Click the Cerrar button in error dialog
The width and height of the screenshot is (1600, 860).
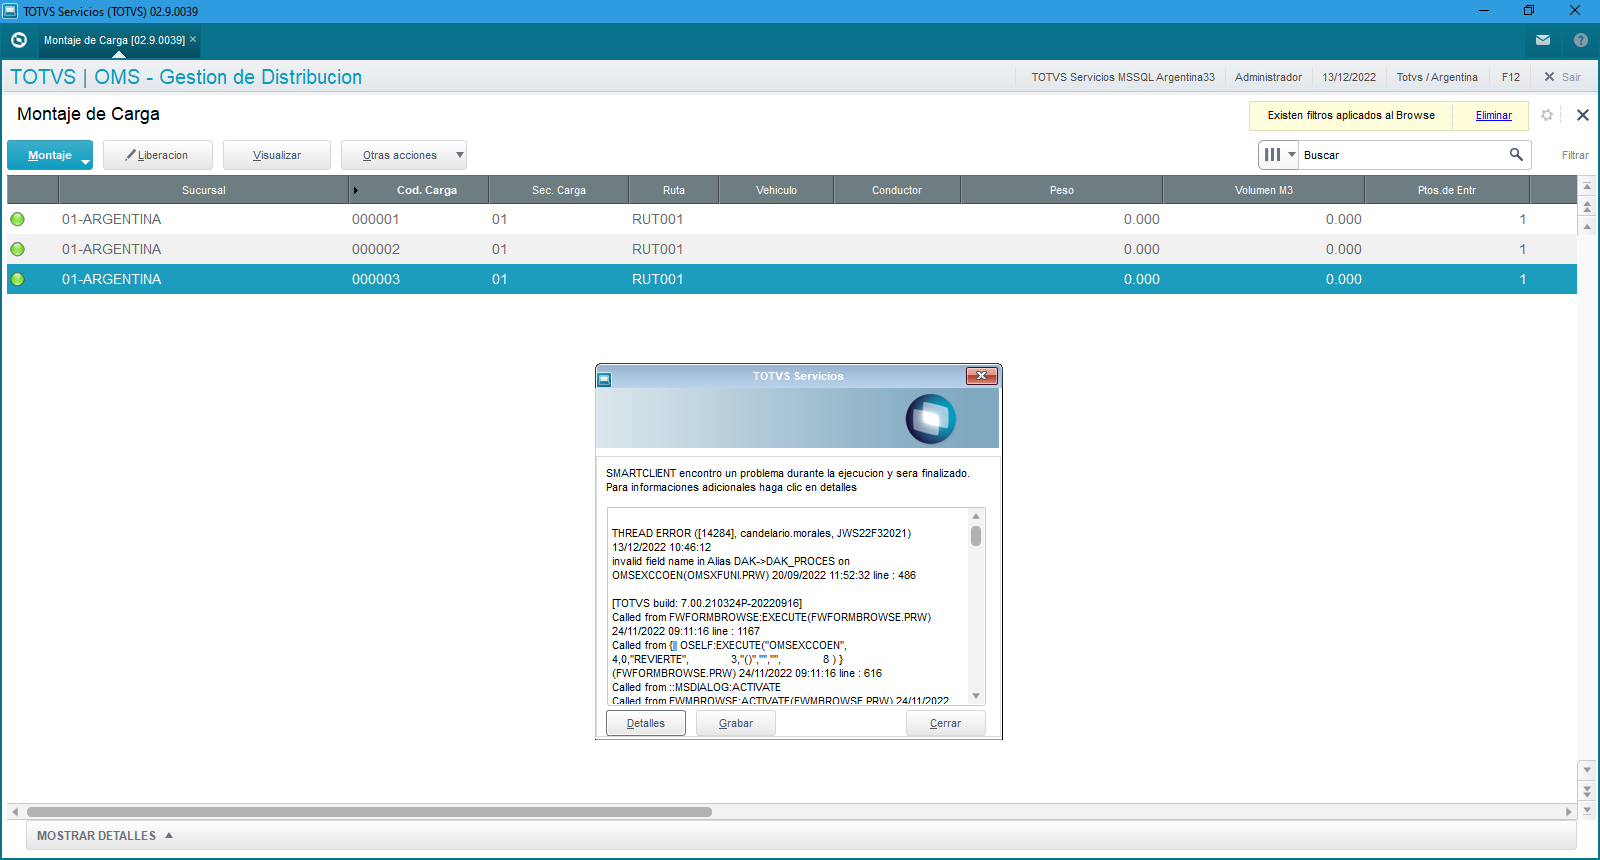click(946, 723)
